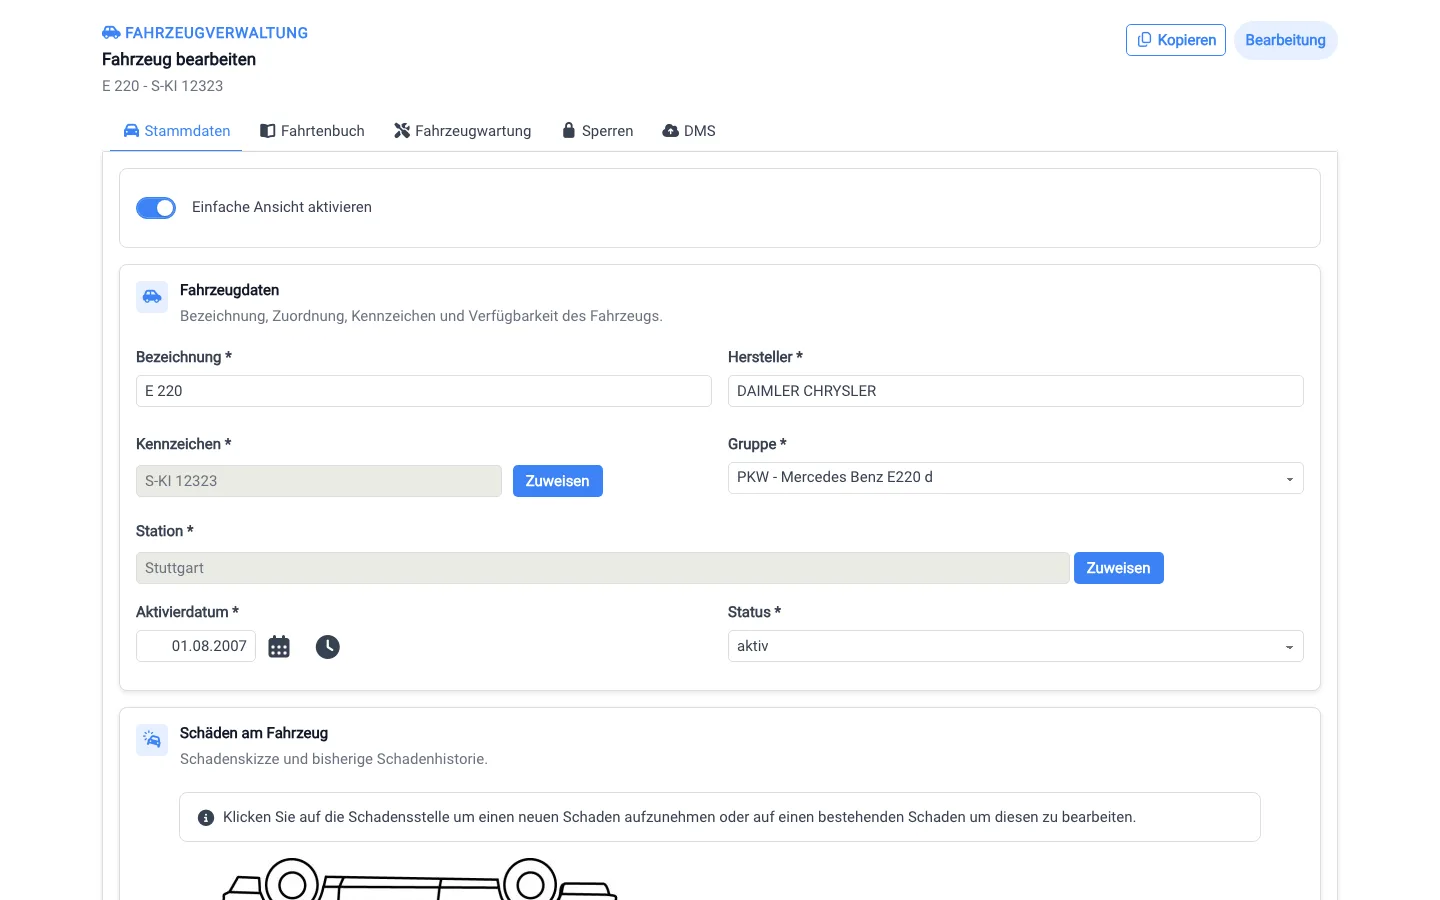Click the Kennzeichen field S-KI 12323
The width and height of the screenshot is (1440, 900).
tap(319, 481)
